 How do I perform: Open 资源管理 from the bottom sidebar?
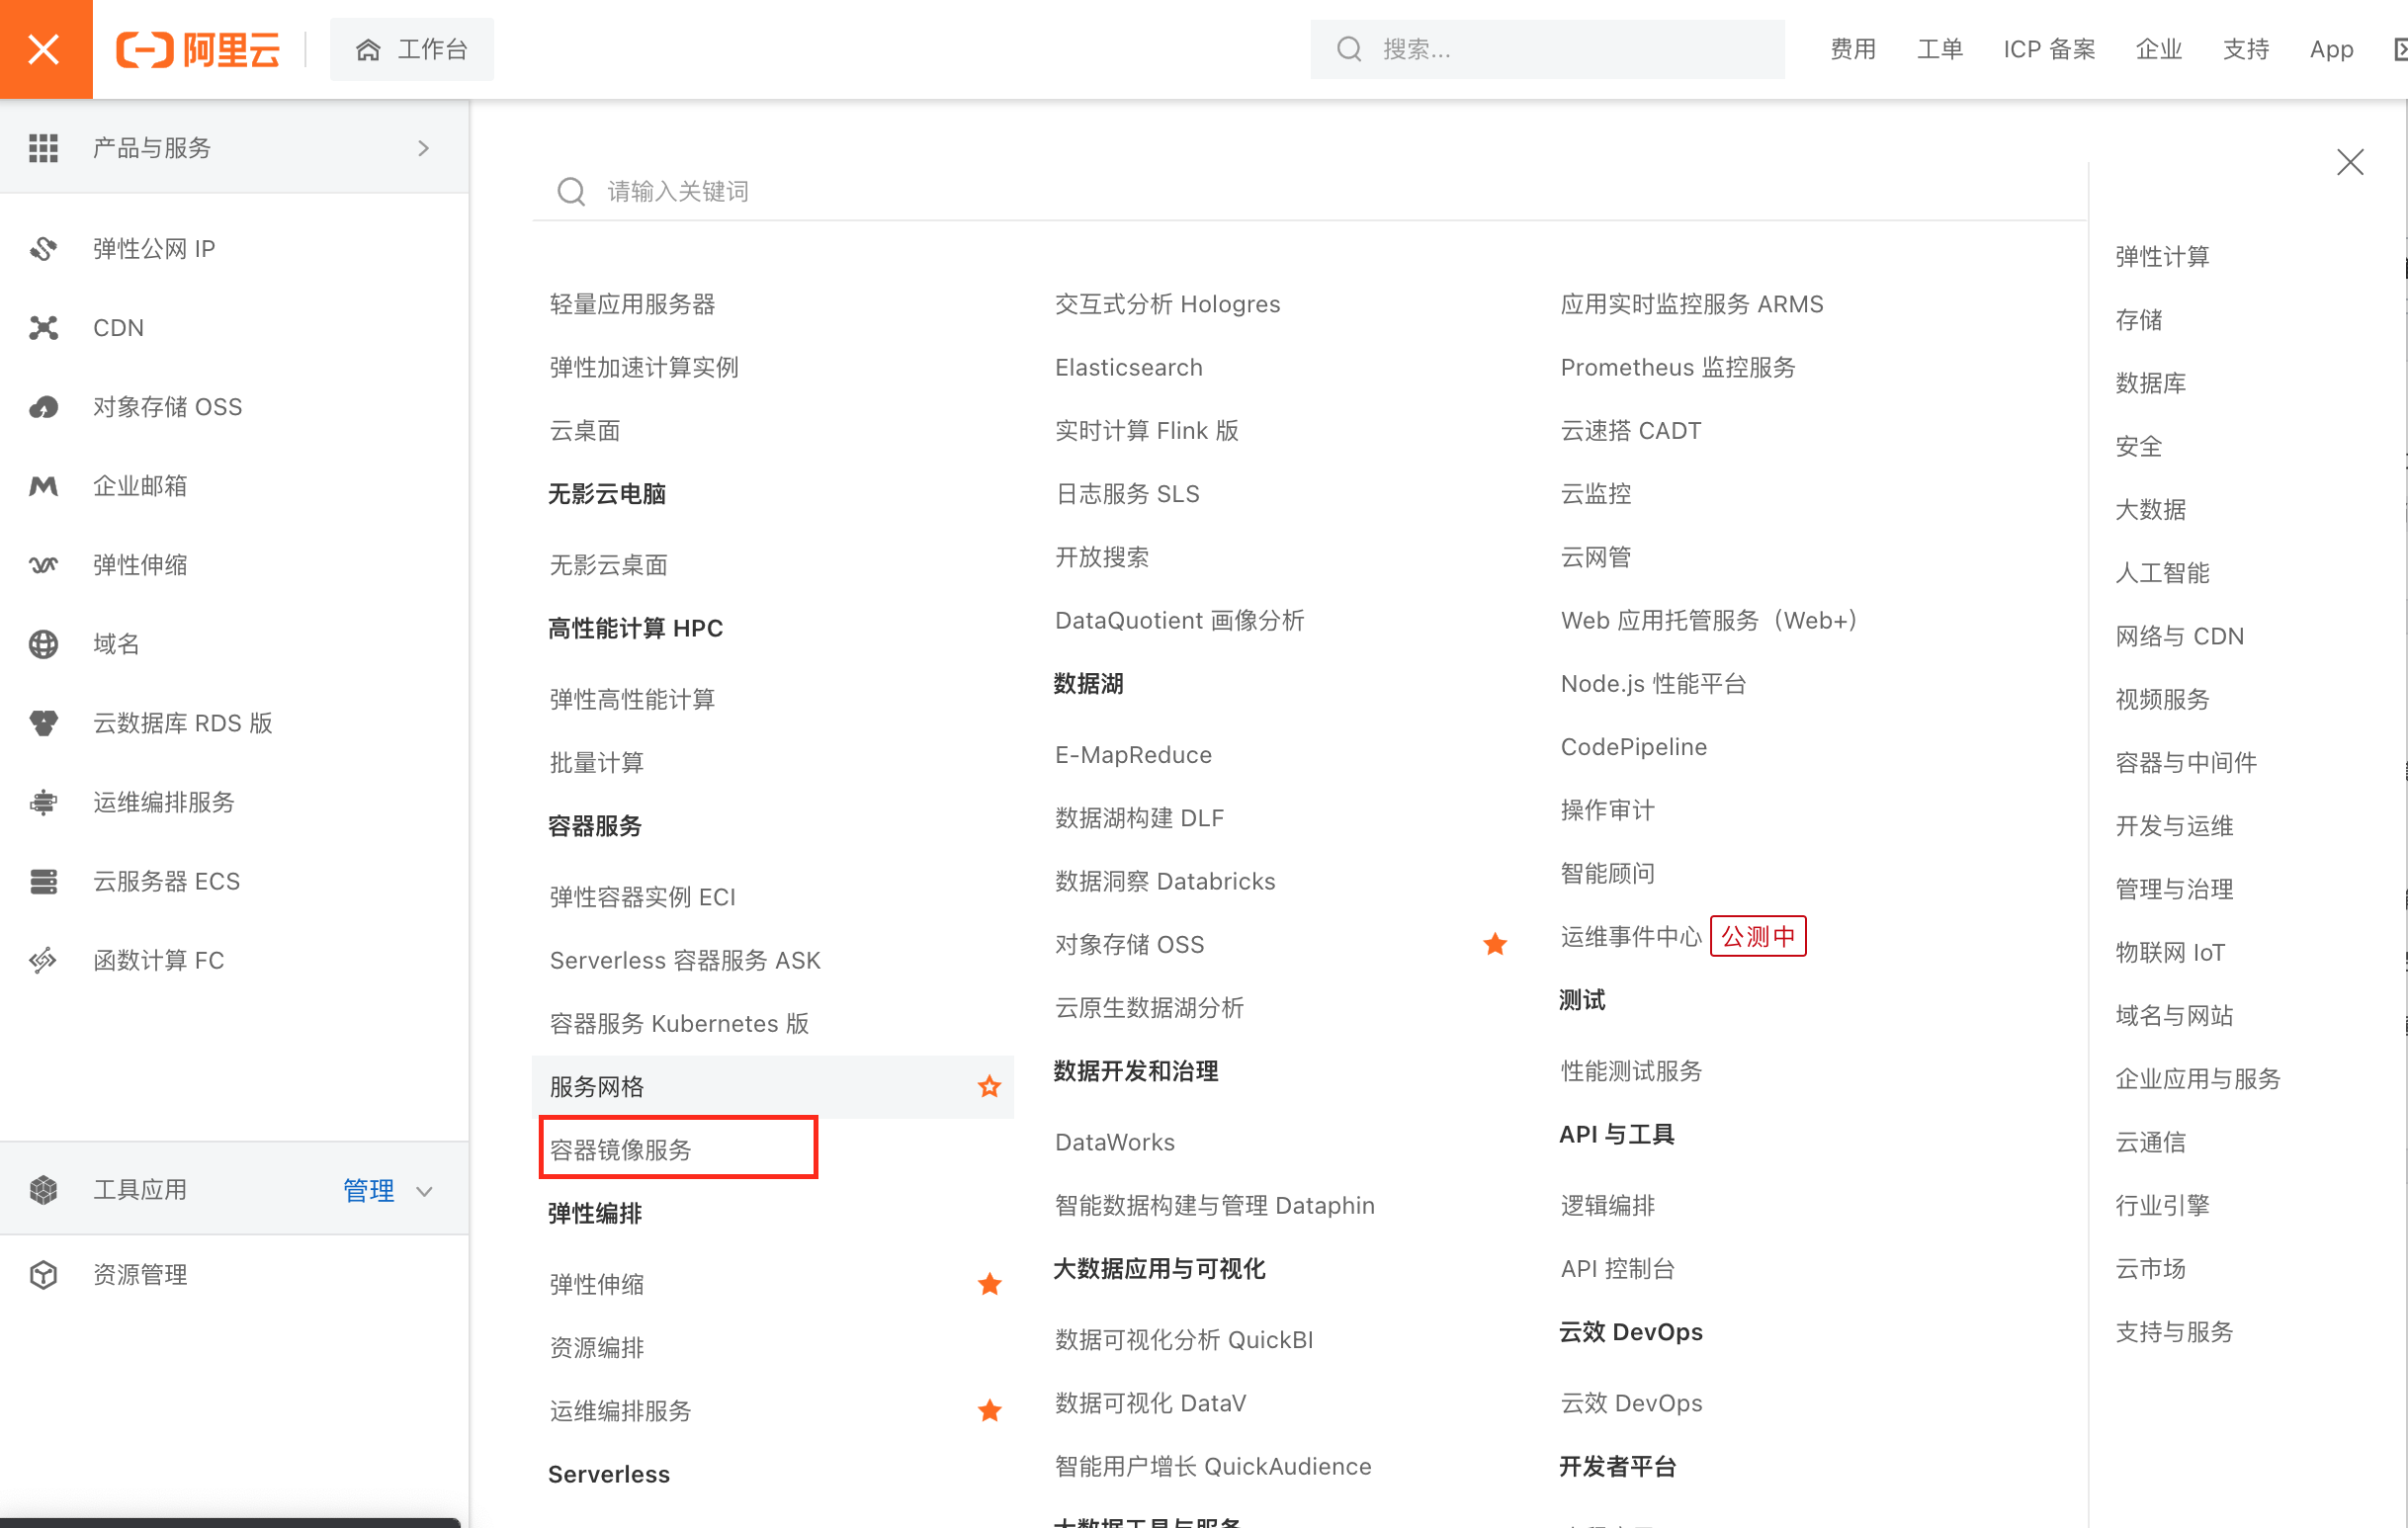pyautogui.click(x=140, y=1274)
